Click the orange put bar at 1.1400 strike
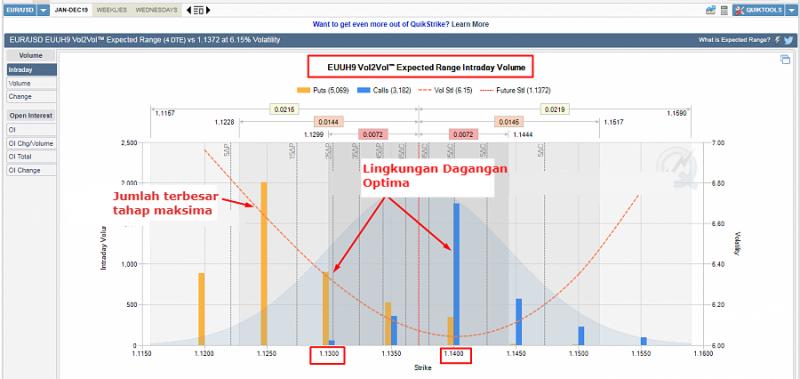800x379 pixels. click(x=451, y=331)
